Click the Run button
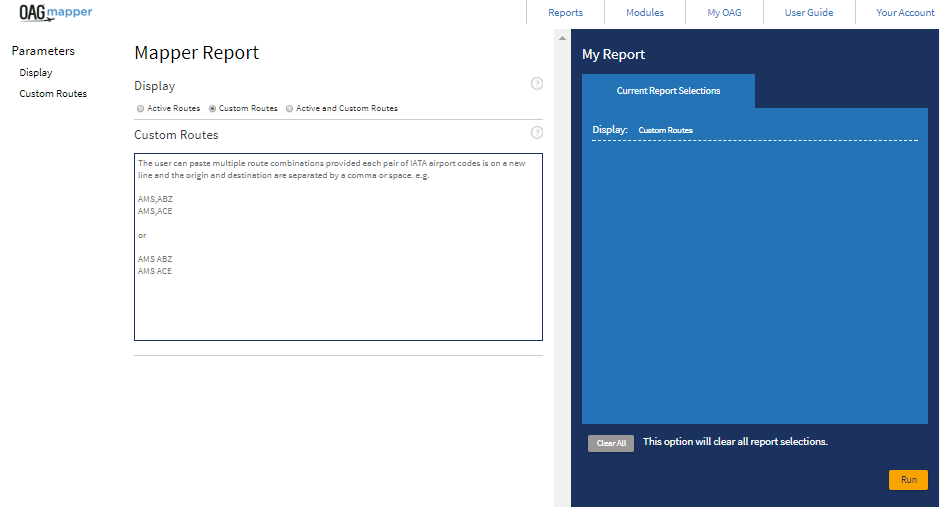 click(x=908, y=479)
